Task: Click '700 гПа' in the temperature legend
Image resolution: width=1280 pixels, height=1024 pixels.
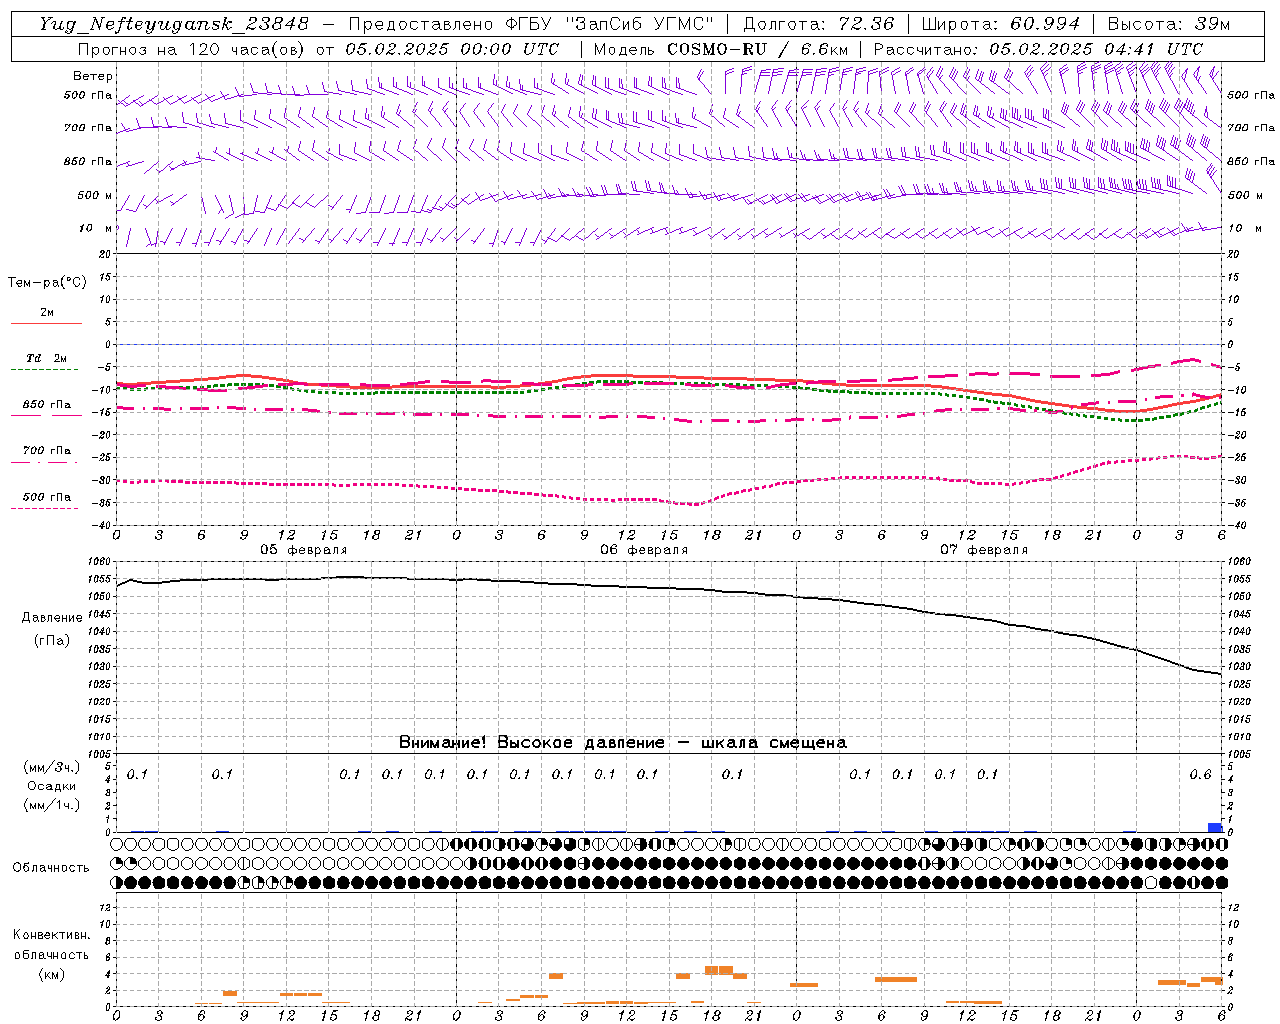Action: (x=47, y=451)
